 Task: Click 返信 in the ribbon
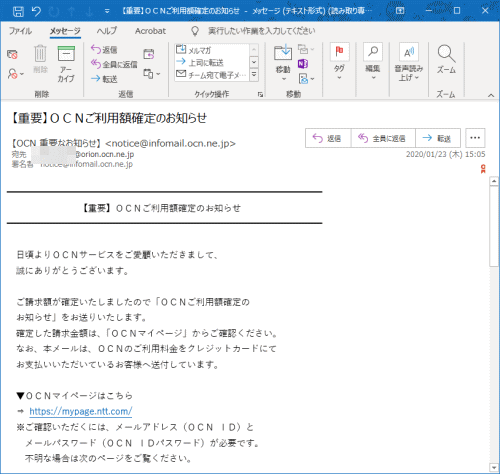point(104,50)
